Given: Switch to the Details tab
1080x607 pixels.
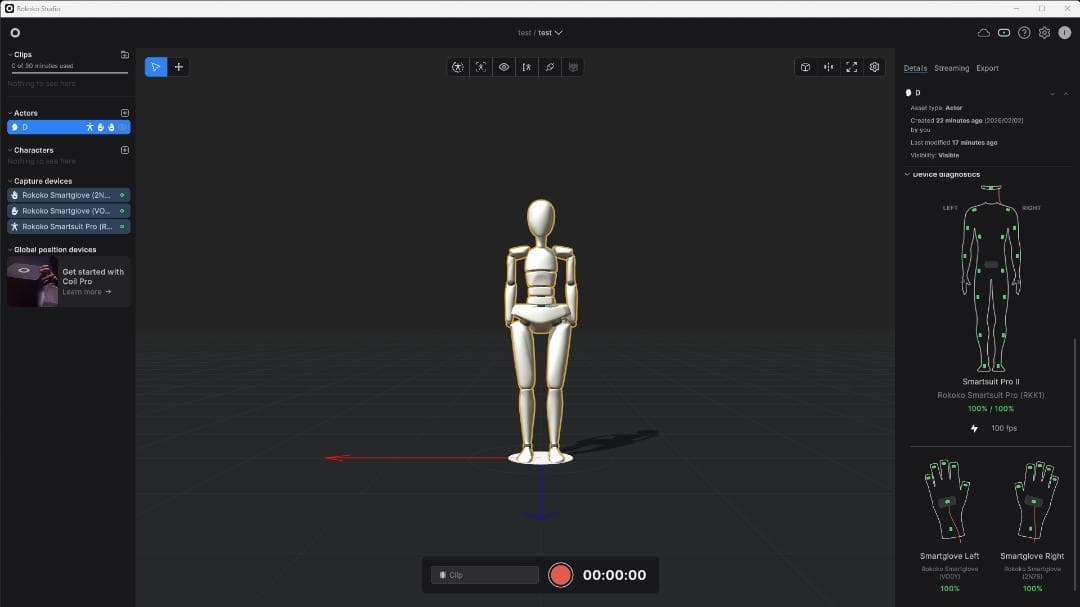Looking at the screenshot, I should (x=915, y=68).
